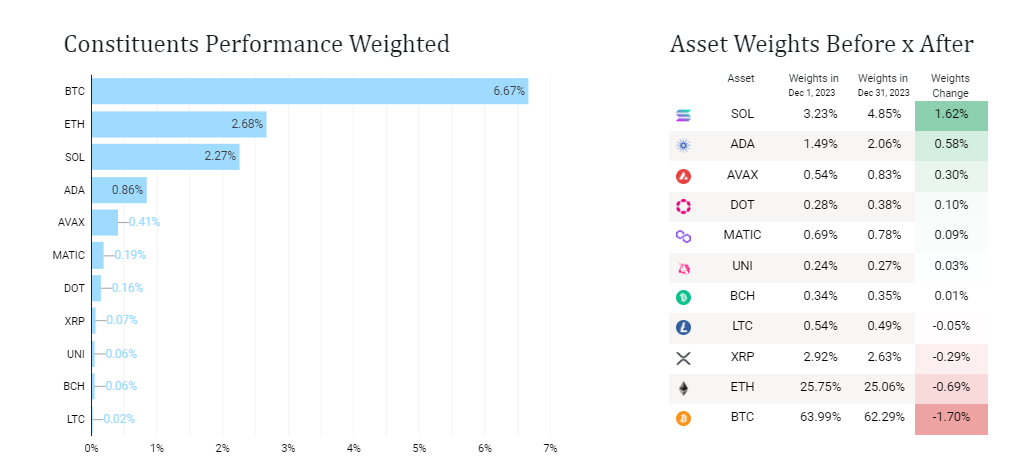Click the ADA coin icon
Image resolution: width=1025 pixels, height=466 pixels.
click(684, 146)
